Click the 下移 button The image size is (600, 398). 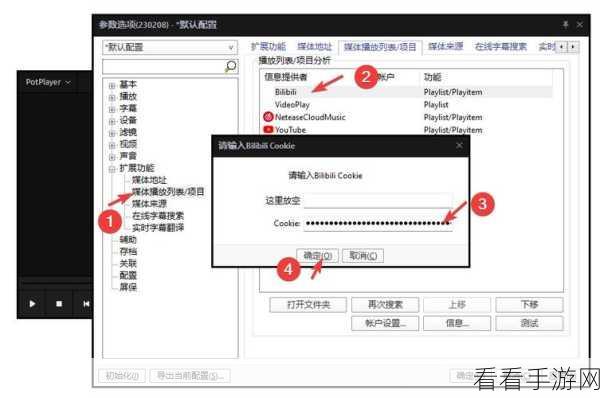[530, 305]
